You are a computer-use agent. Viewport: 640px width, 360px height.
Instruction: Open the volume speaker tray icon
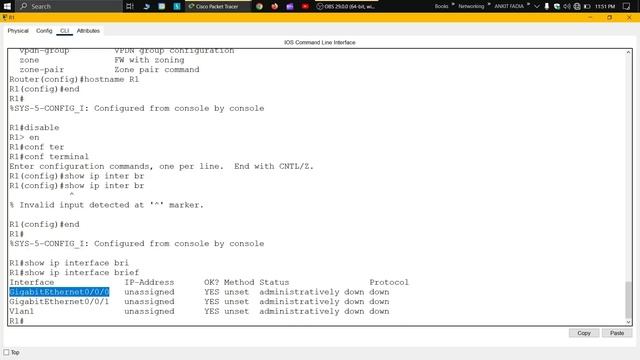[x=567, y=6]
